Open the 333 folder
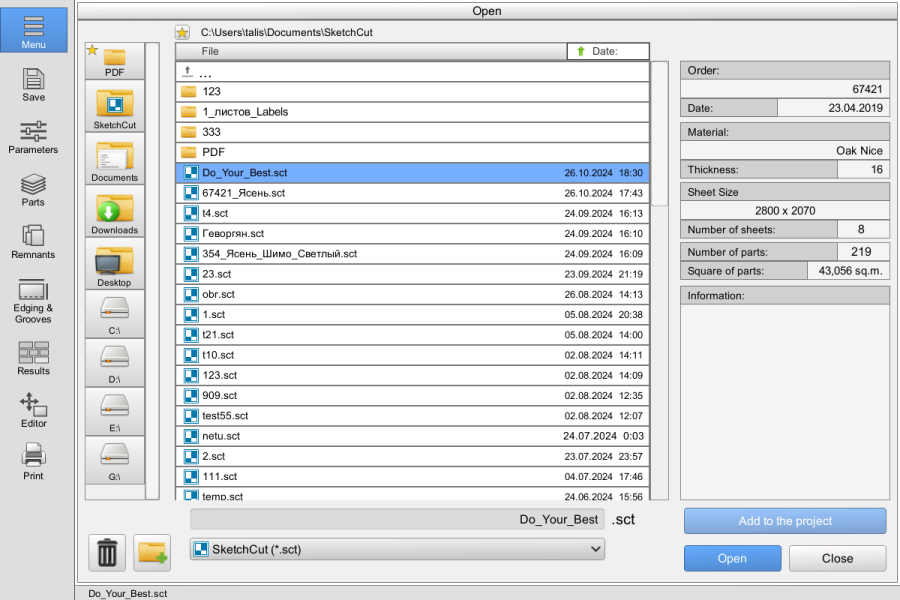The image size is (900, 600). tap(412, 132)
